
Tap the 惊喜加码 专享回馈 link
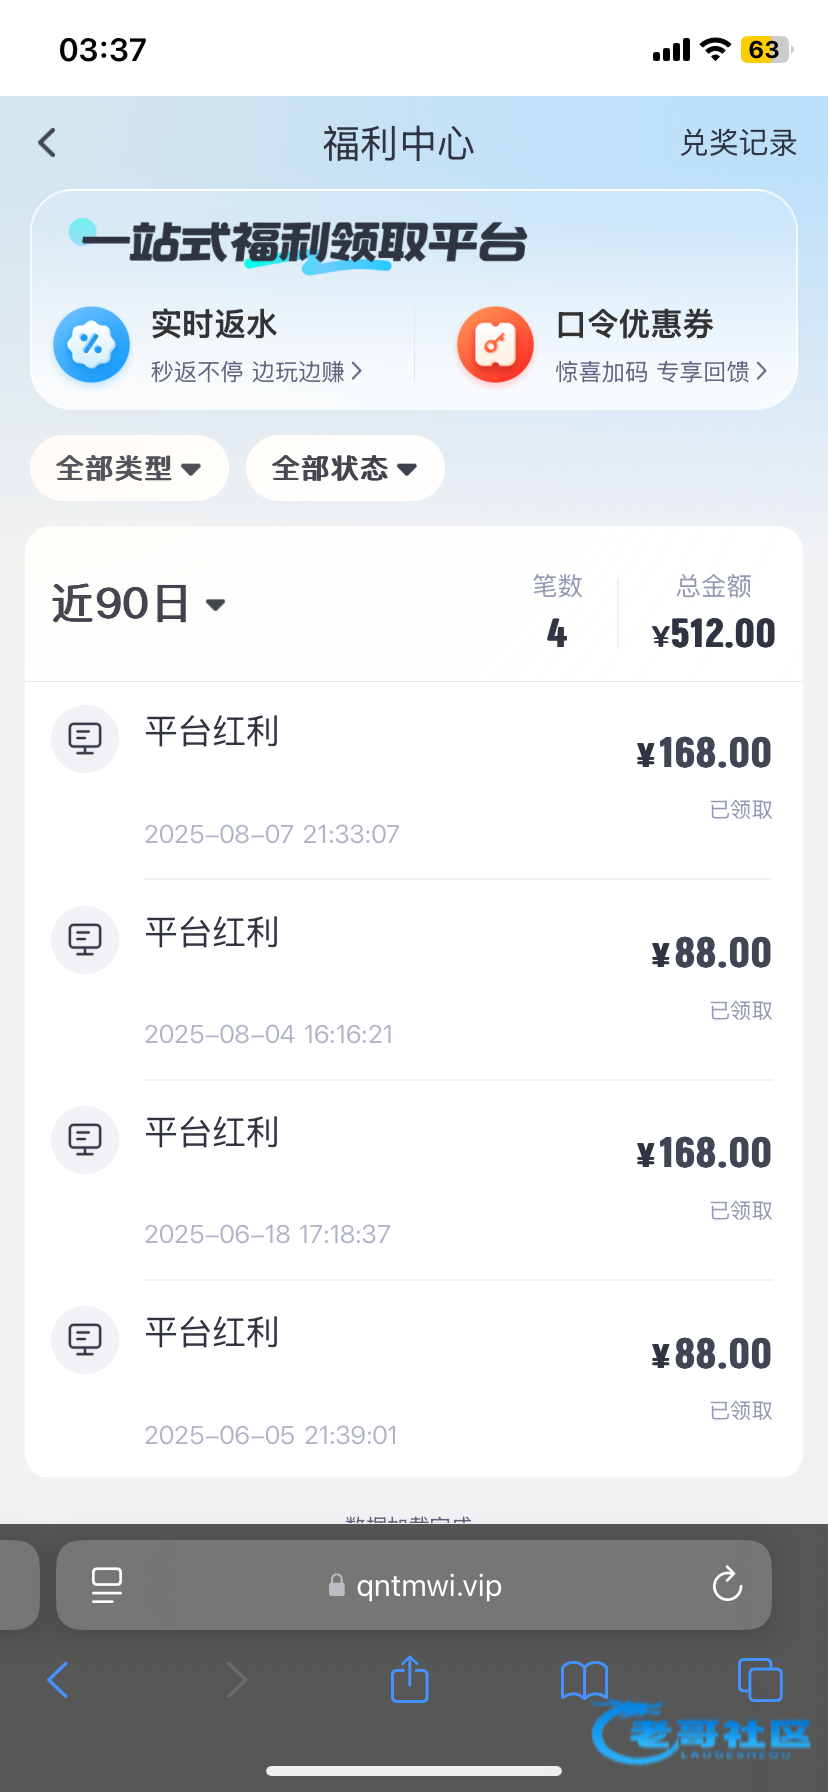click(661, 372)
